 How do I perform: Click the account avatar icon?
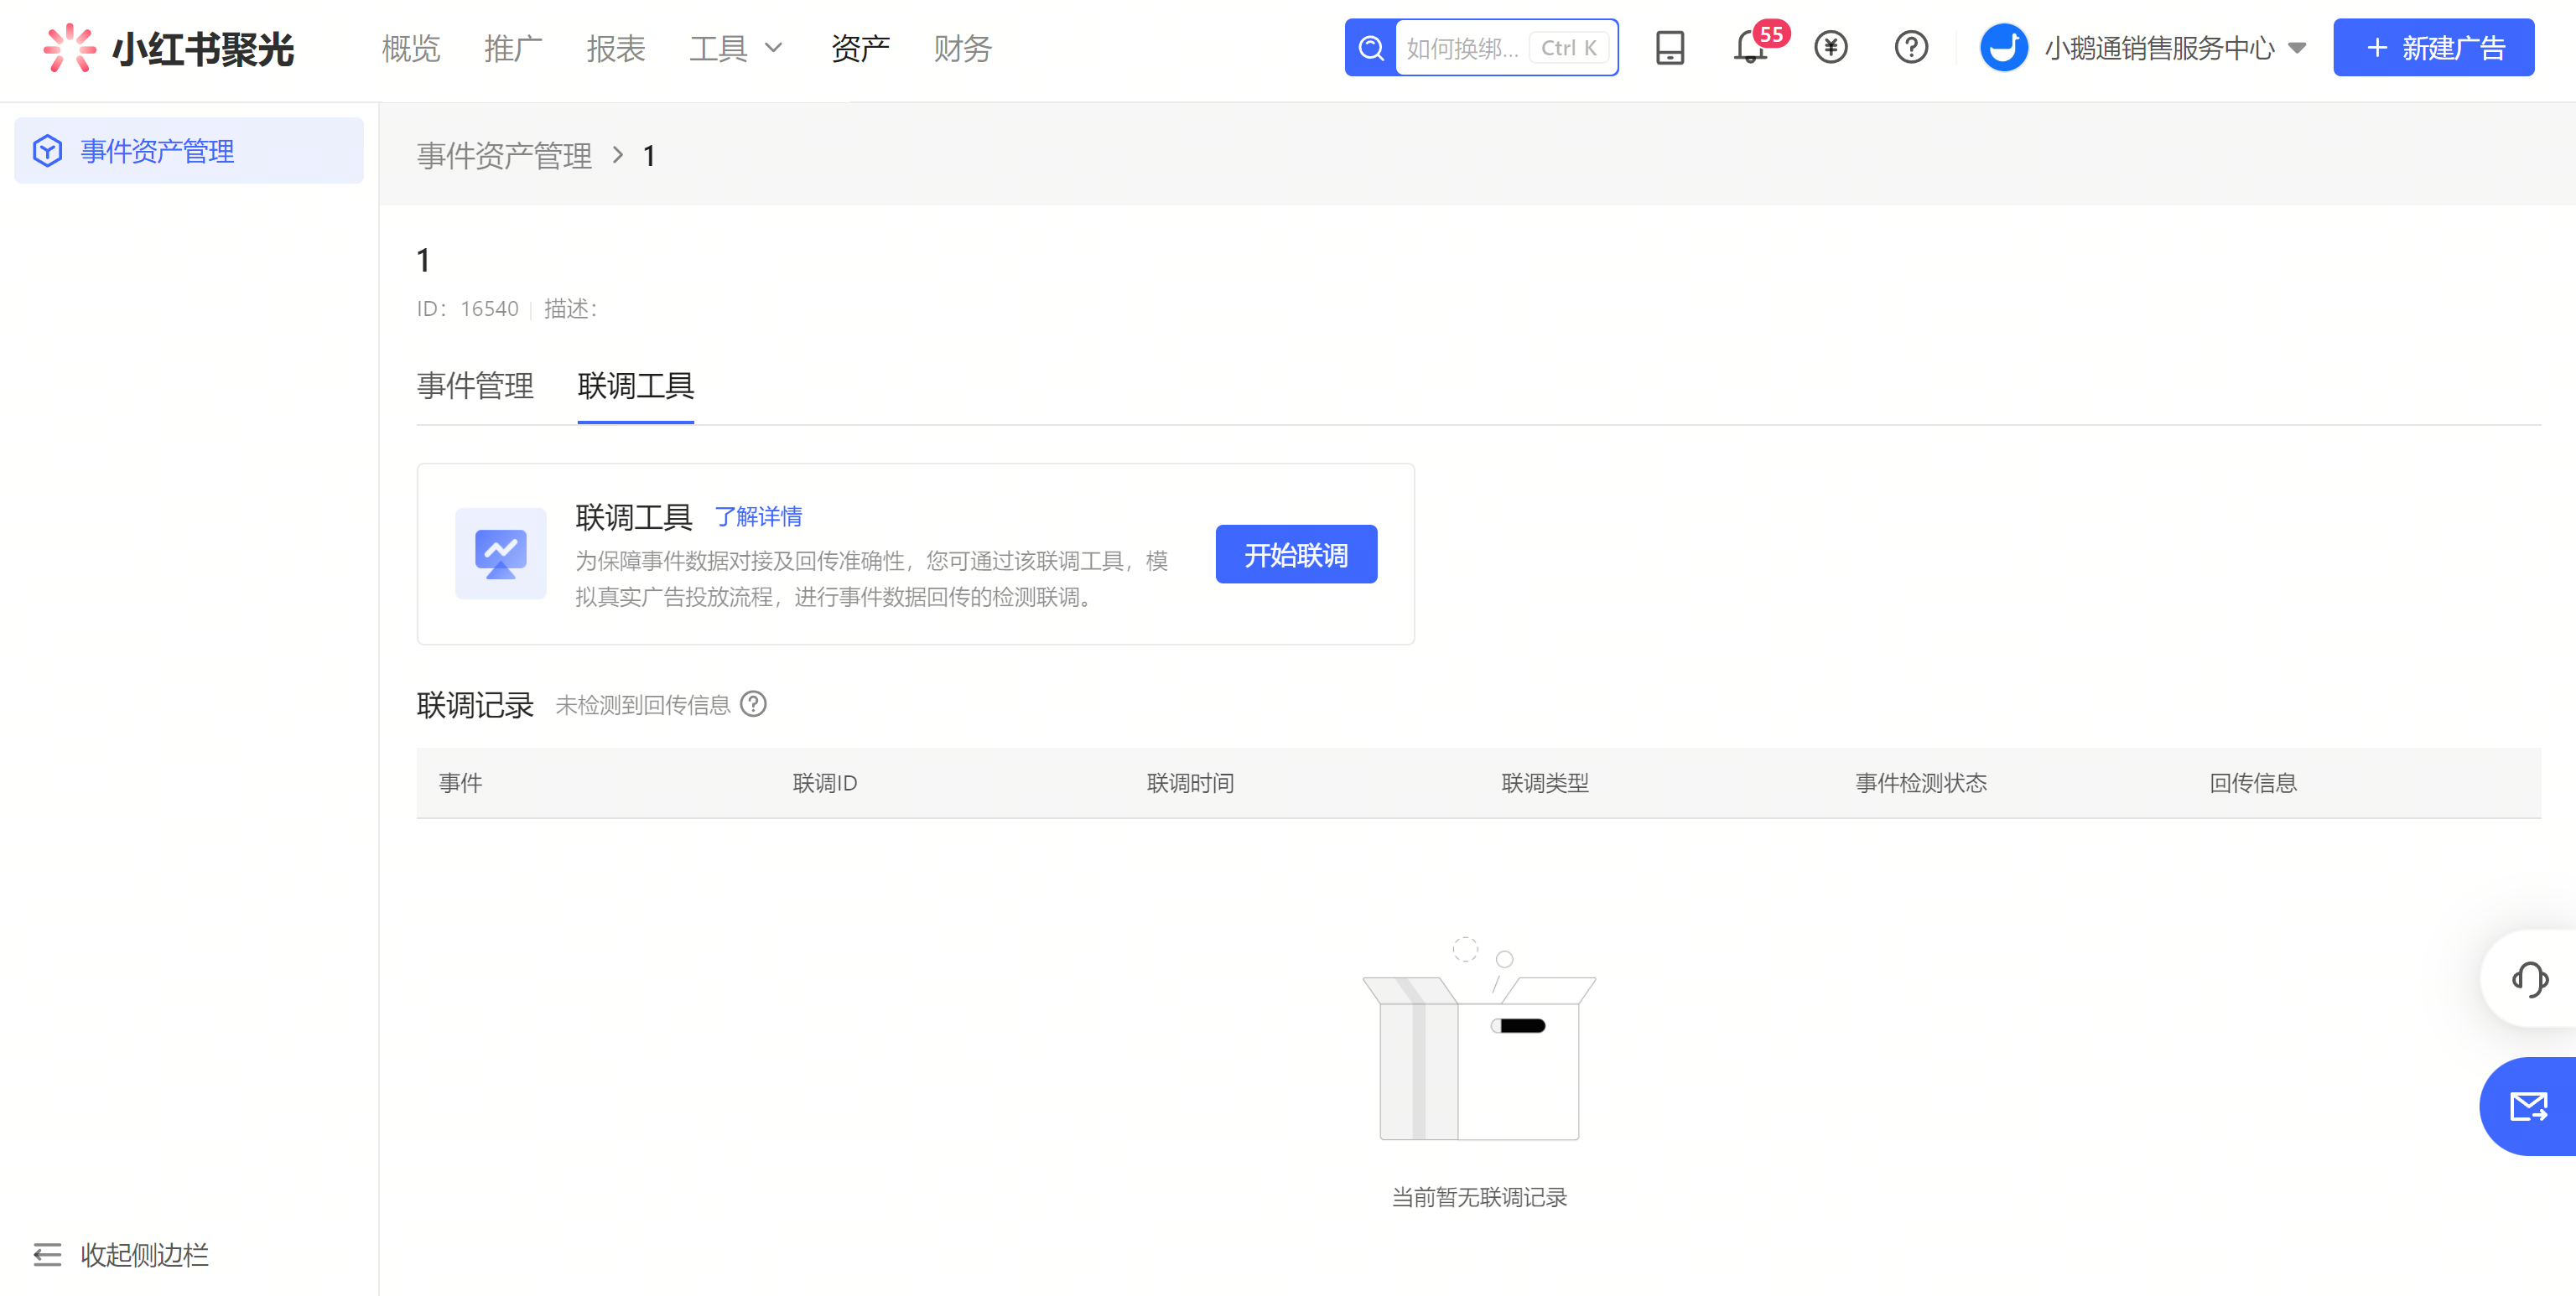click(2003, 47)
